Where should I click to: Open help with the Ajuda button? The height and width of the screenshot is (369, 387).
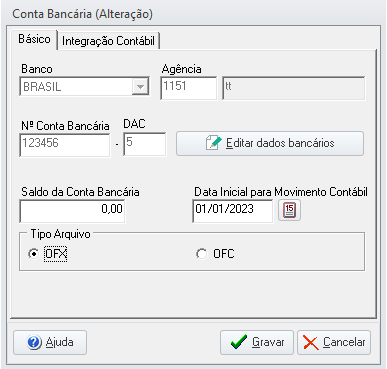(50, 342)
